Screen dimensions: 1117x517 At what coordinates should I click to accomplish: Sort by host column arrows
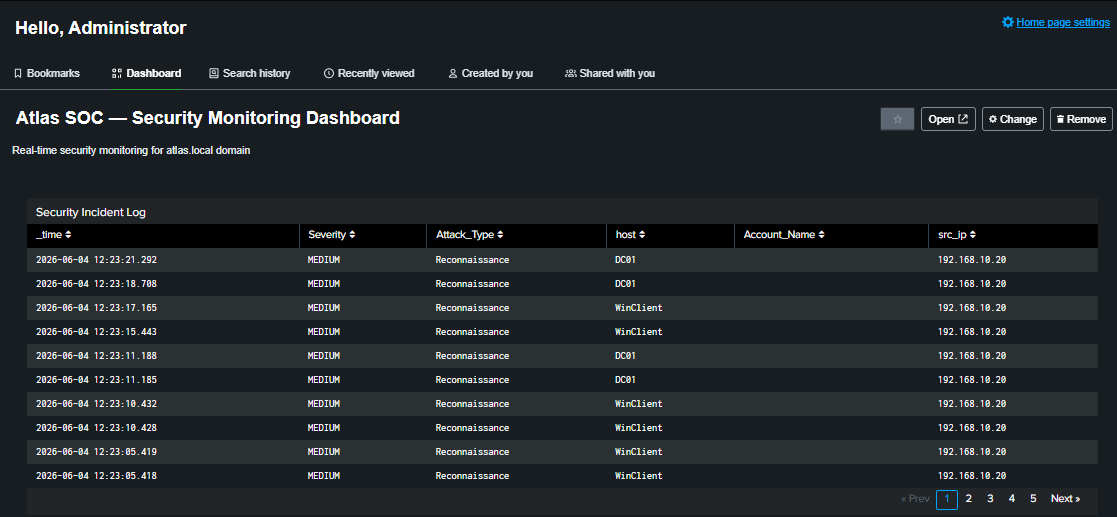click(x=642, y=234)
